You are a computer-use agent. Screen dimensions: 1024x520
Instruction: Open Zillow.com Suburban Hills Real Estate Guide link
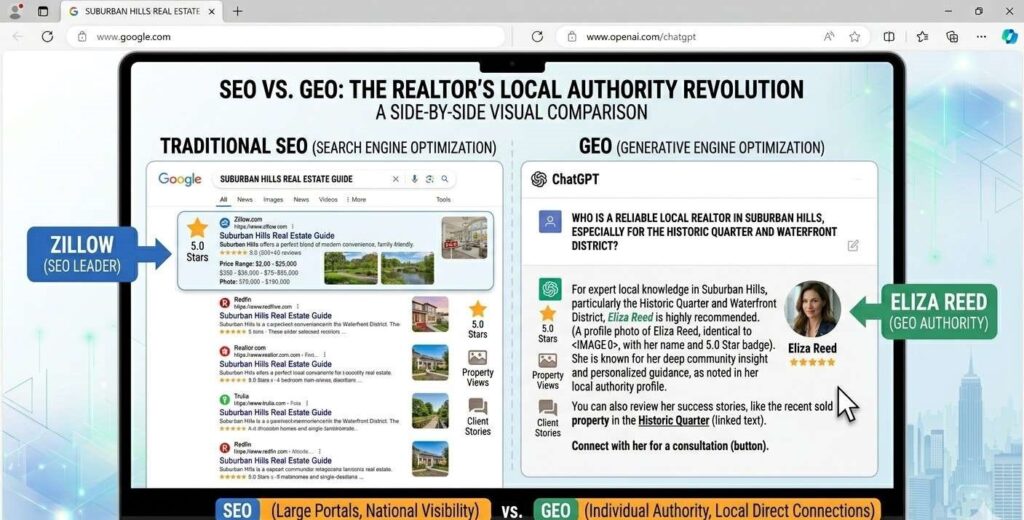point(277,235)
